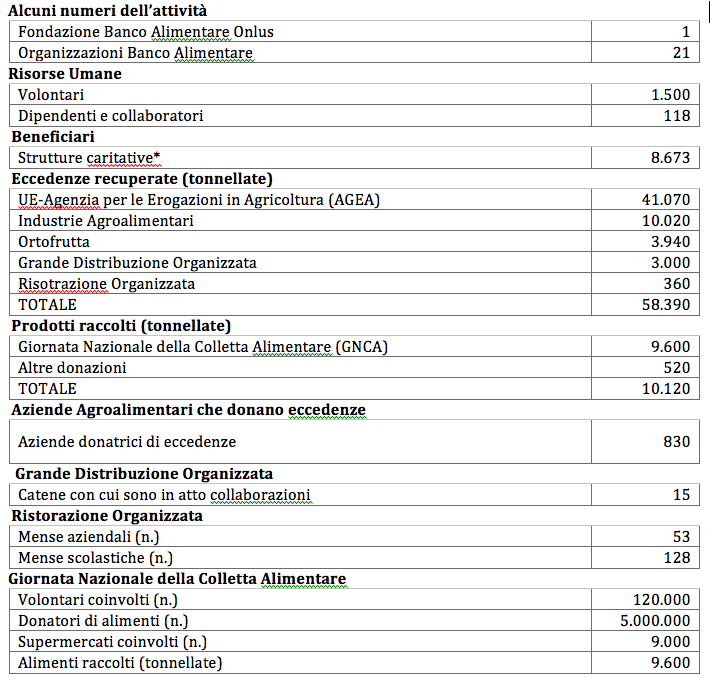Click the value 128
This screenshot has width=710, height=688.
[677, 558]
